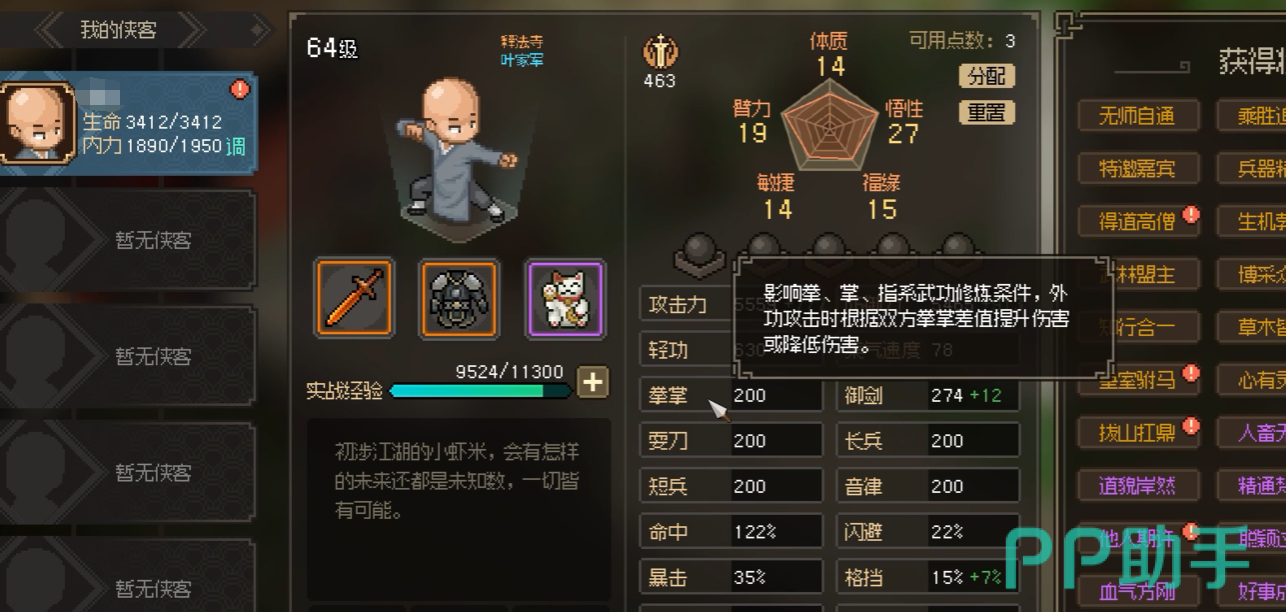Click the 分配 allocate points button
This screenshot has height=612, width=1286.
[x=987, y=76]
